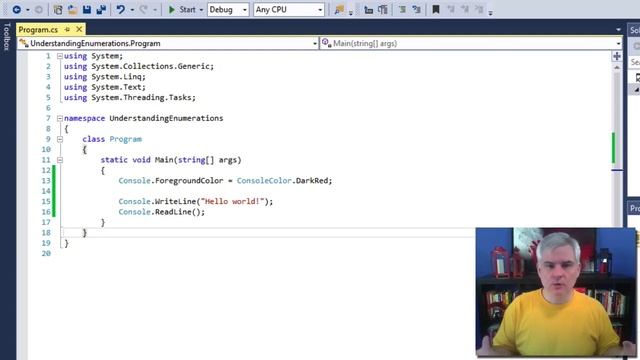This screenshot has height=360, width=640.
Task: Click the Navigate Backward arrow icon
Action: coord(17,9)
